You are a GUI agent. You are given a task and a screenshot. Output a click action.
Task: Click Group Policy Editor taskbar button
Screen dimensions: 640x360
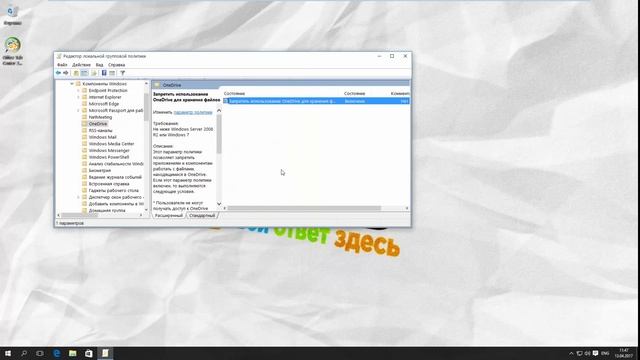point(105,353)
